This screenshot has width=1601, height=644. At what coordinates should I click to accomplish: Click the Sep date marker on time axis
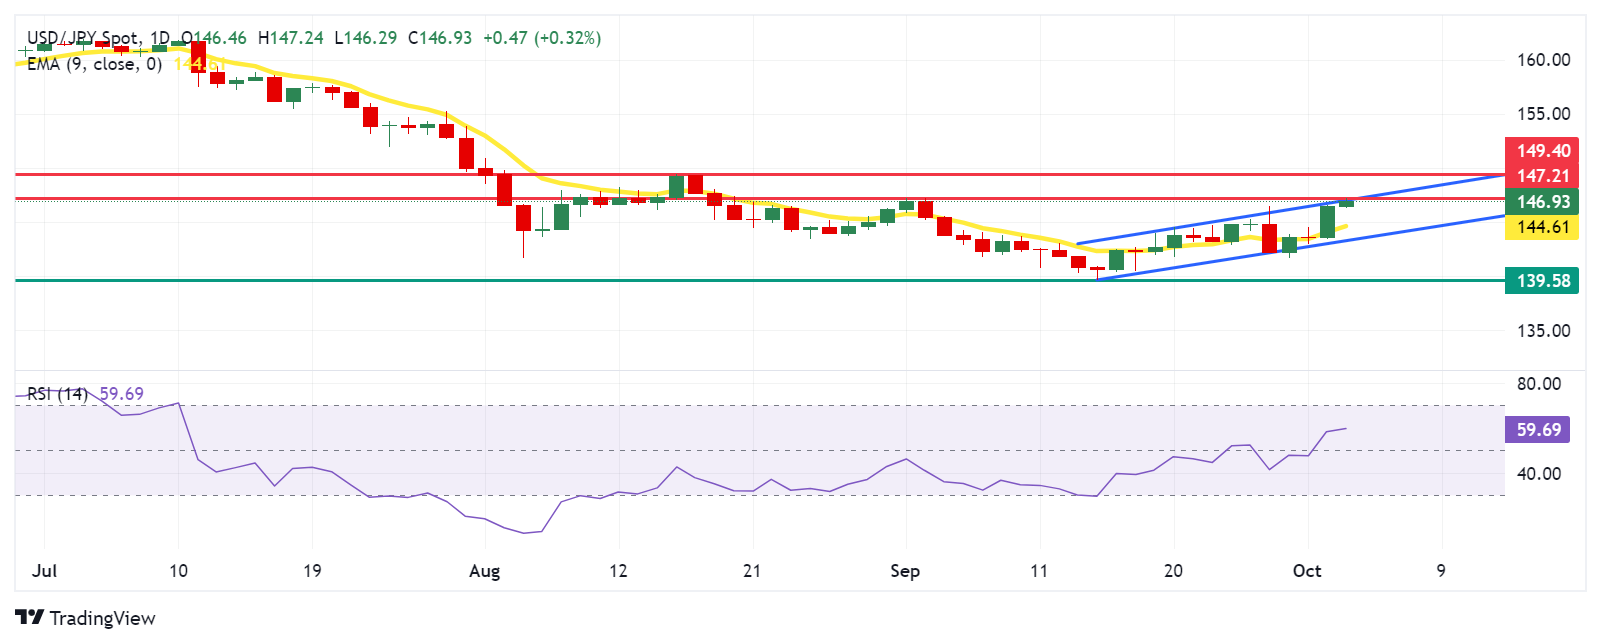[x=905, y=571]
